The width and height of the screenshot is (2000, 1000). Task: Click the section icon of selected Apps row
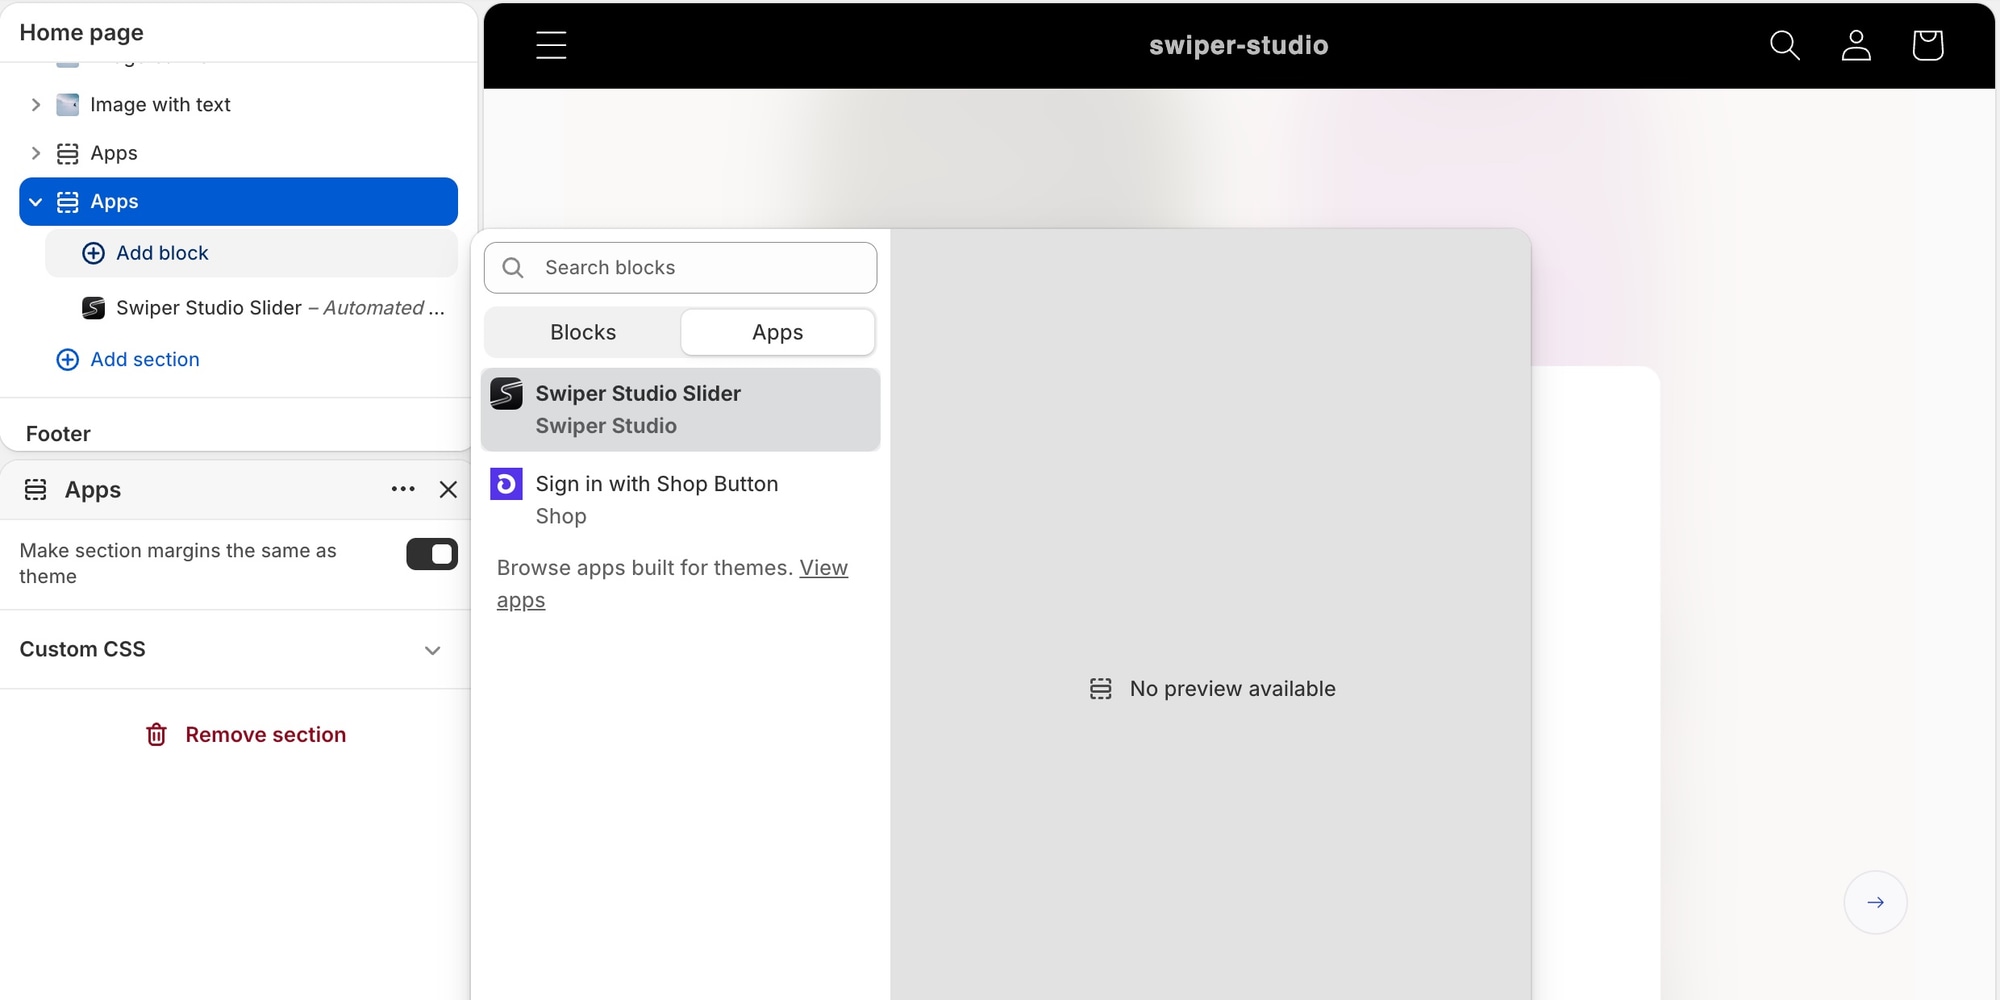(67, 202)
